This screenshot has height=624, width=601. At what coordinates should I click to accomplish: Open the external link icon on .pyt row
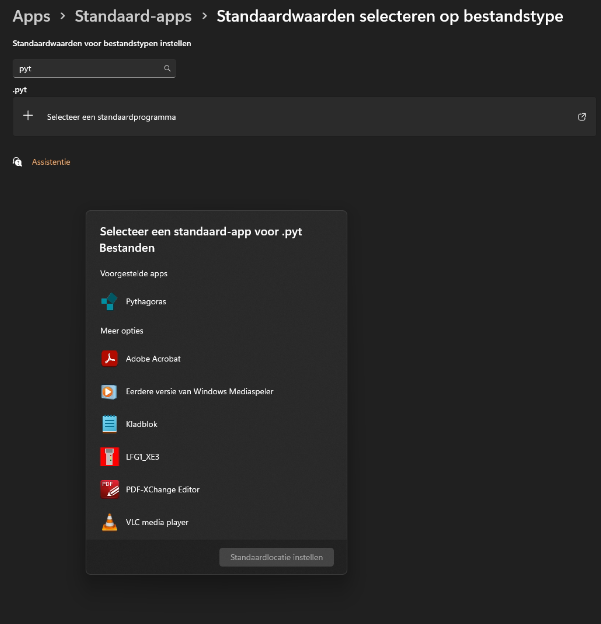pyautogui.click(x=581, y=117)
